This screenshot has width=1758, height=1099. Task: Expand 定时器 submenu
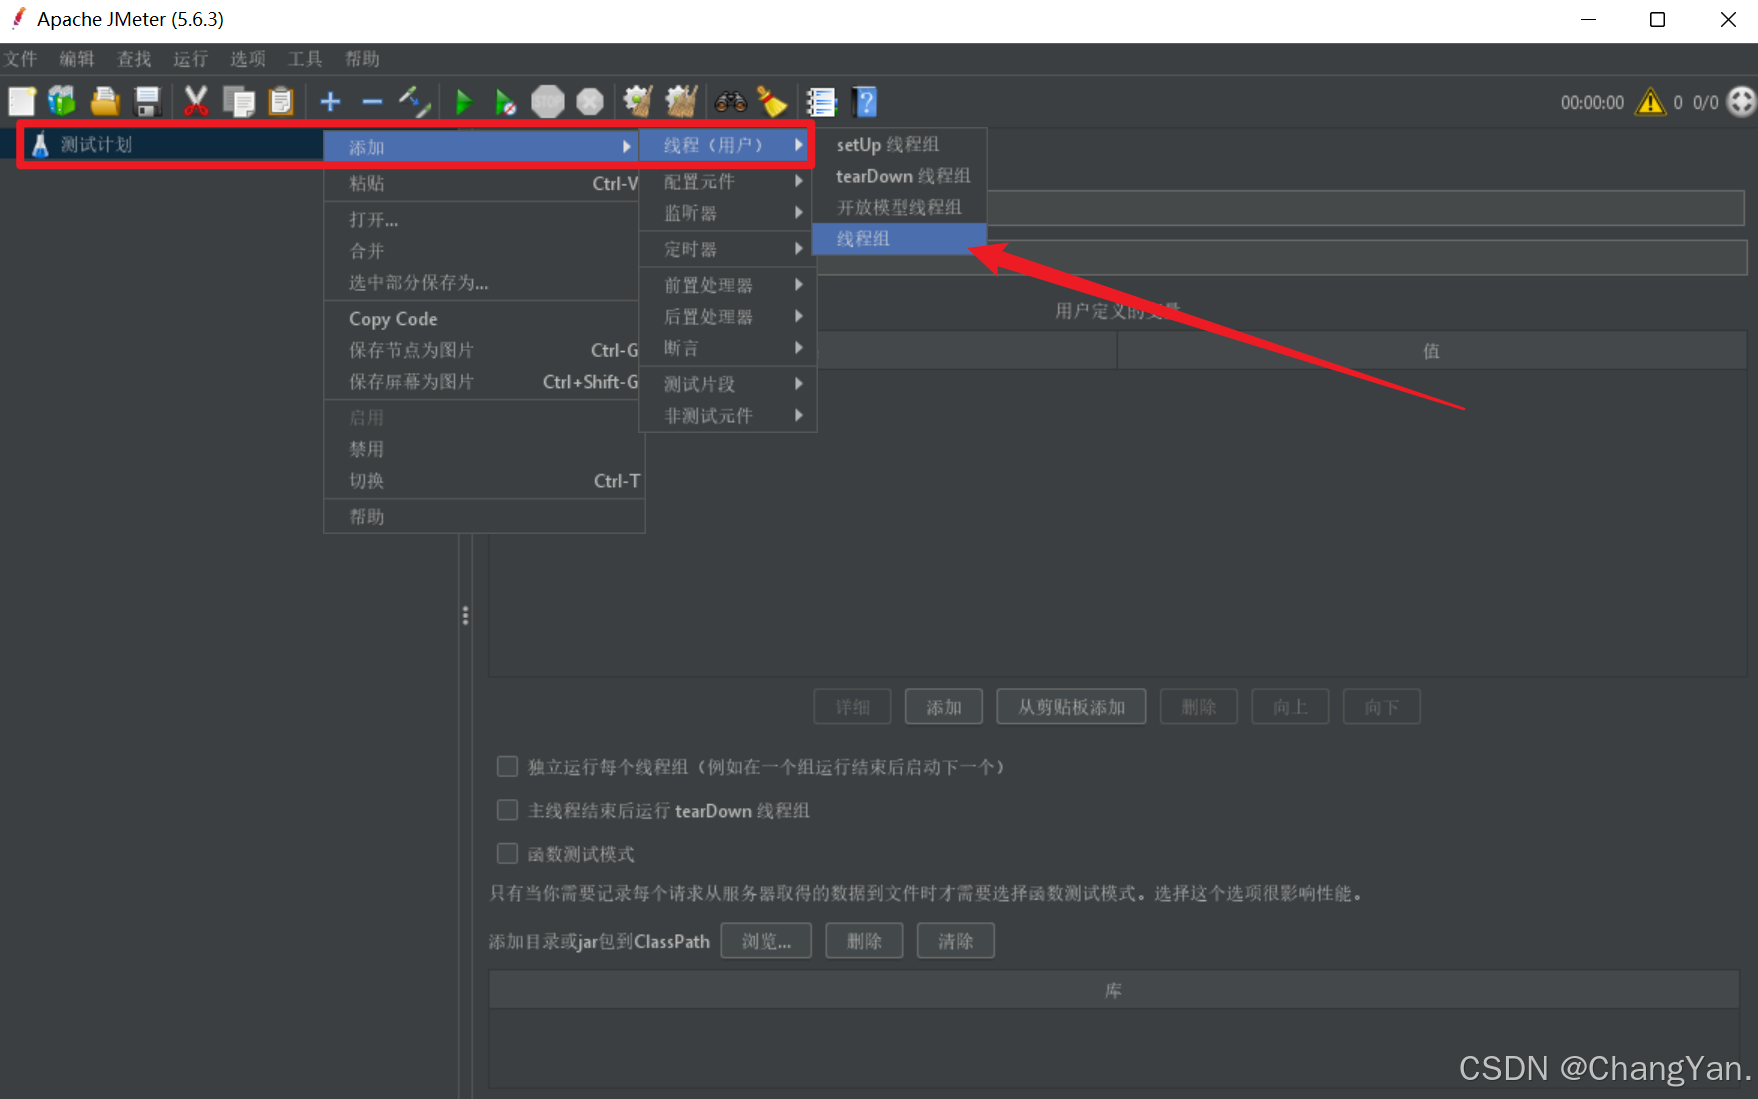[728, 249]
